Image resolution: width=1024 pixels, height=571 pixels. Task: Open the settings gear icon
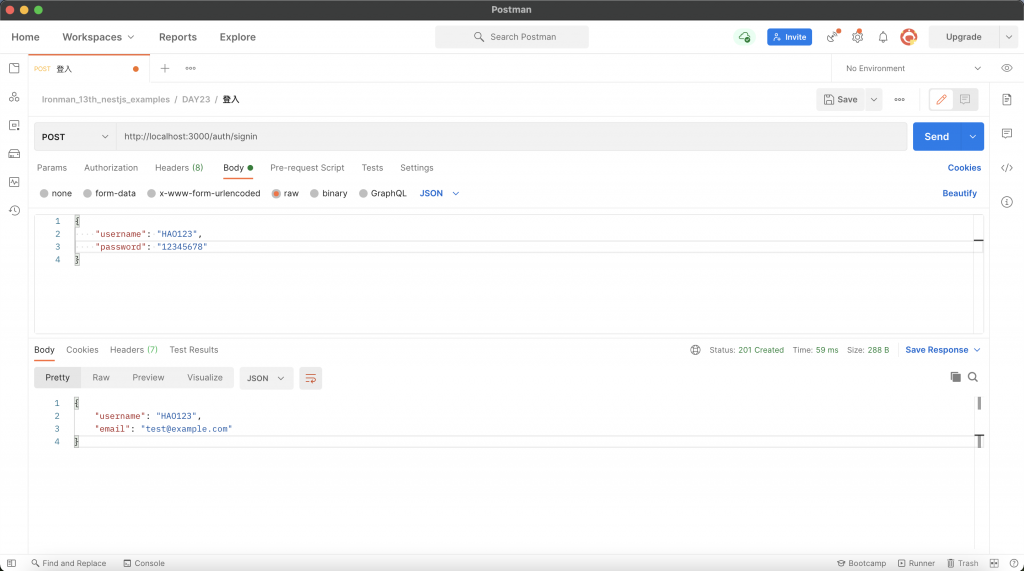(857, 37)
